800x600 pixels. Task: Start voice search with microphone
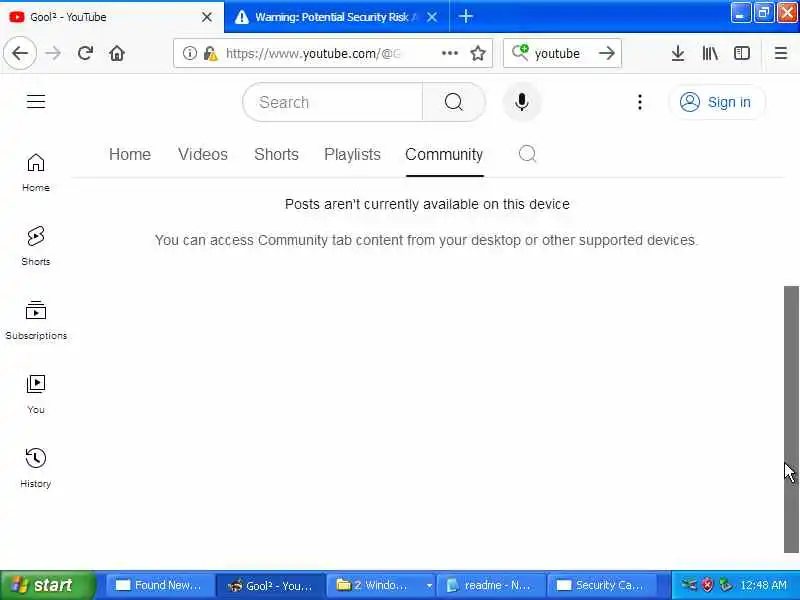521,102
